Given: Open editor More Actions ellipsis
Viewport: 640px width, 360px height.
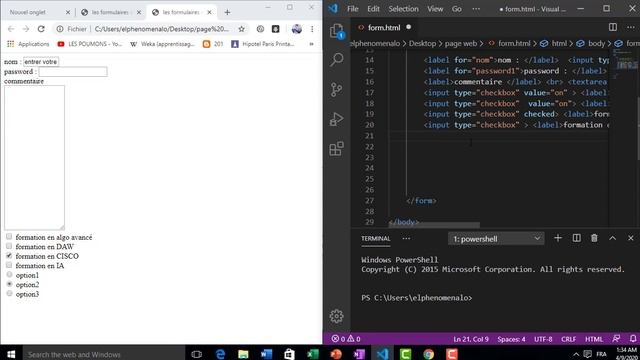Looking at the screenshot, I should (631, 27).
